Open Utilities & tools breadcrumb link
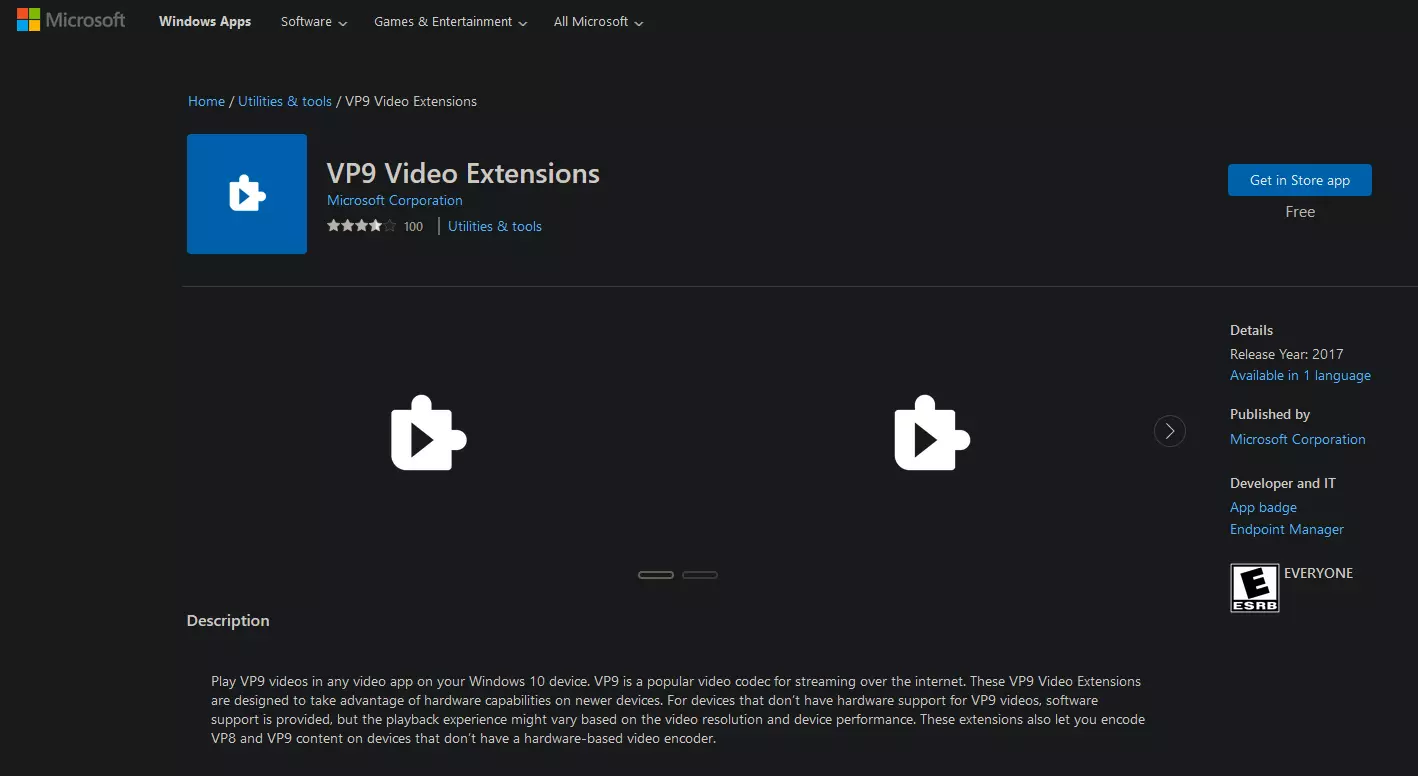Viewport: 1418px width, 776px height. [285, 101]
